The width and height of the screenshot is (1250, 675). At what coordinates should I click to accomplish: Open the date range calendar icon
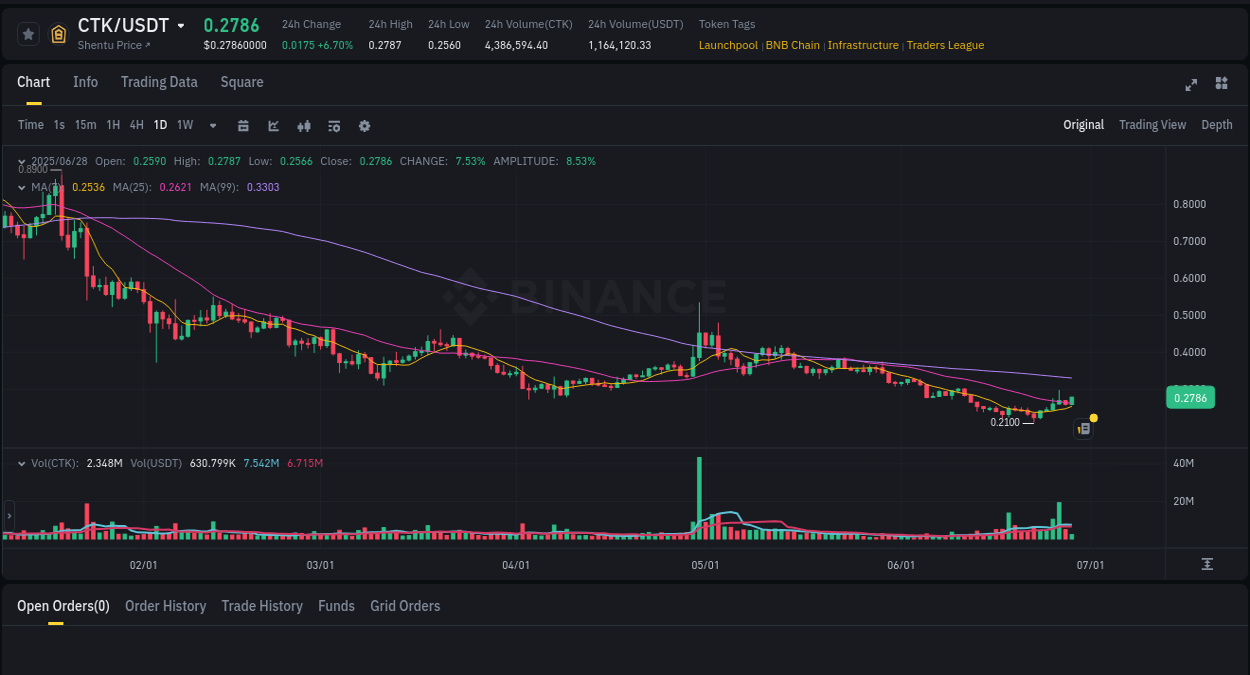click(243, 125)
